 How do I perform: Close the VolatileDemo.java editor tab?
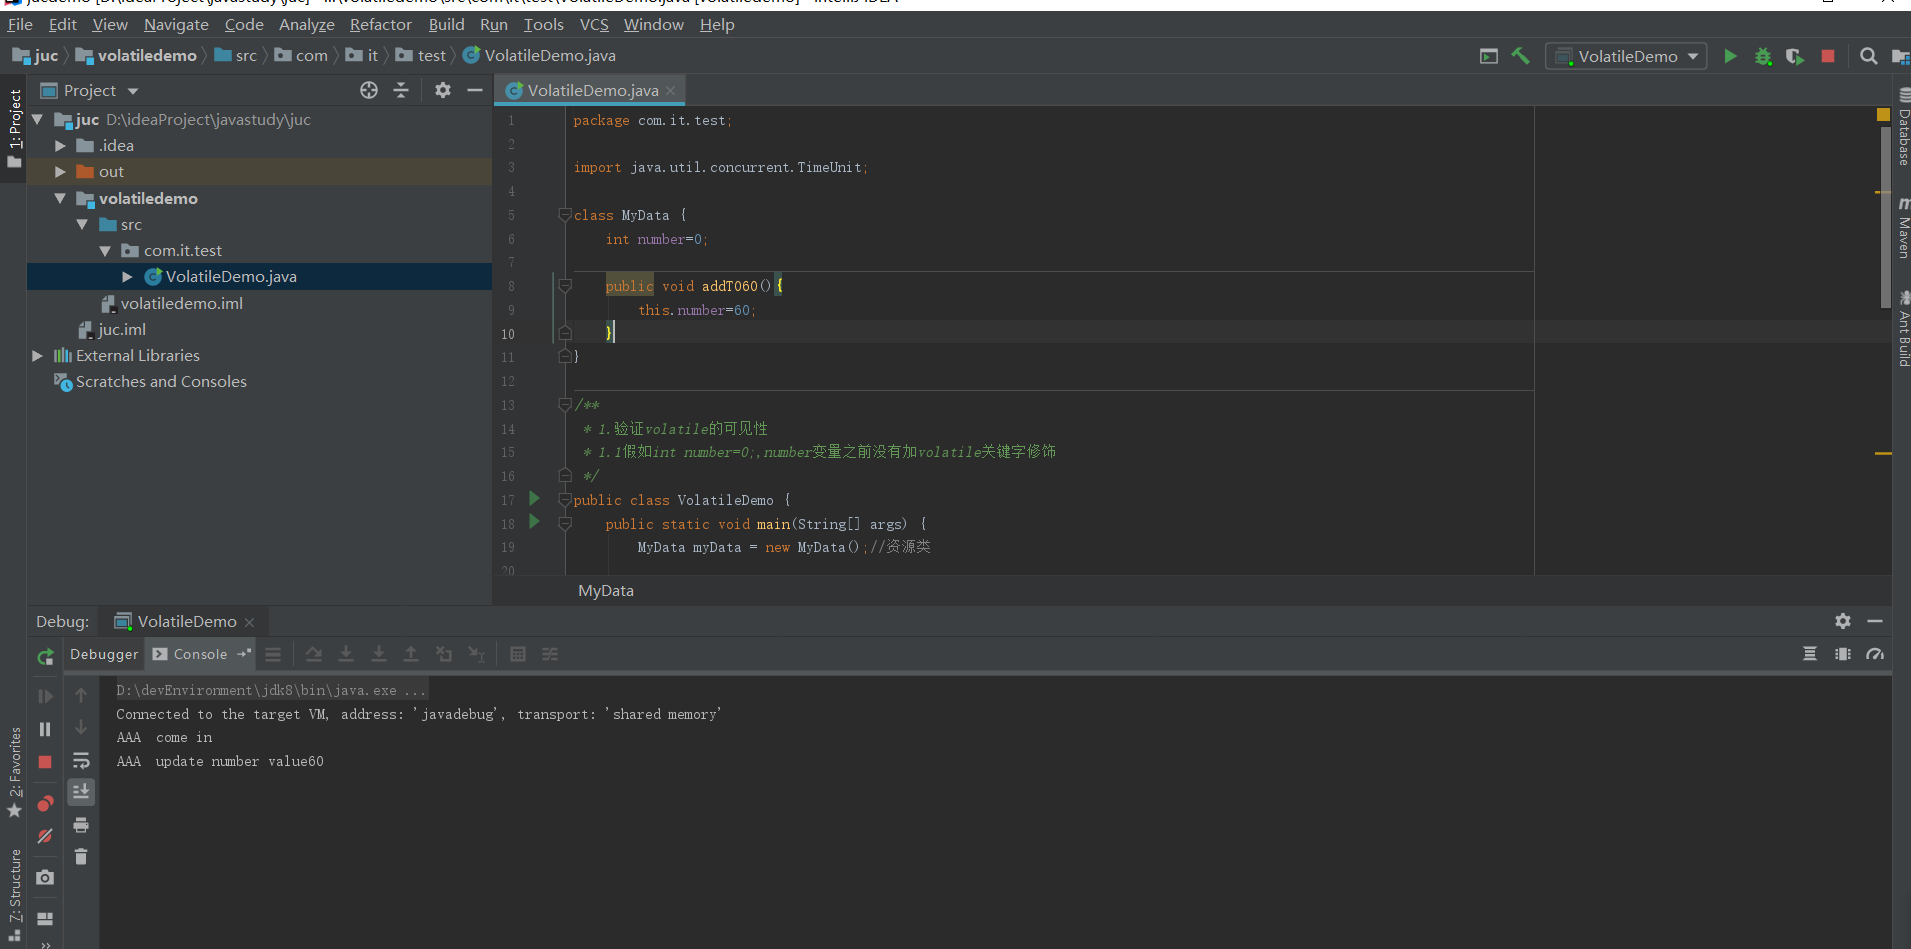pos(671,91)
